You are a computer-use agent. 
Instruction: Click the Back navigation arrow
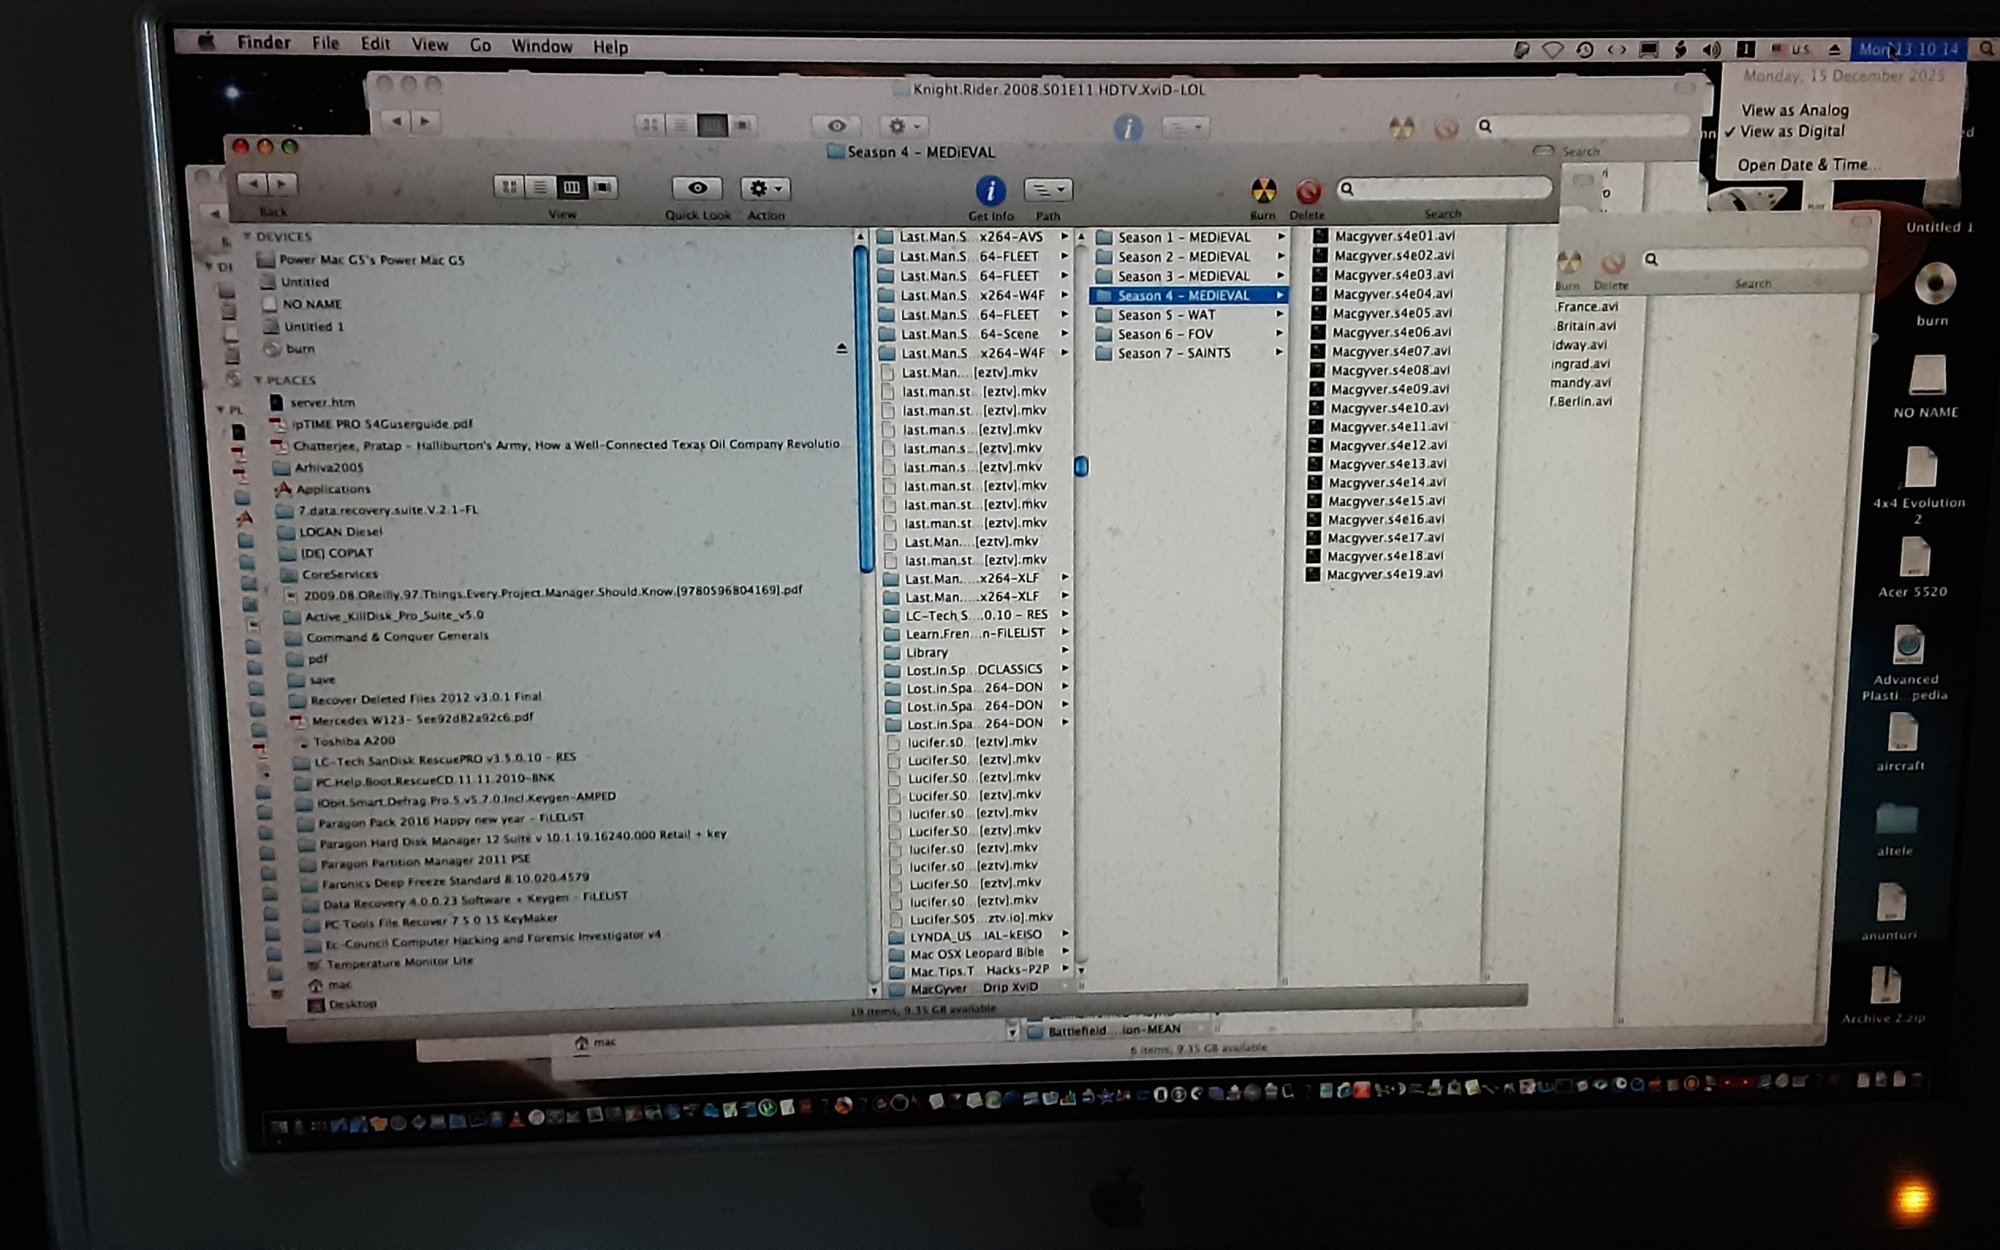click(x=254, y=184)
